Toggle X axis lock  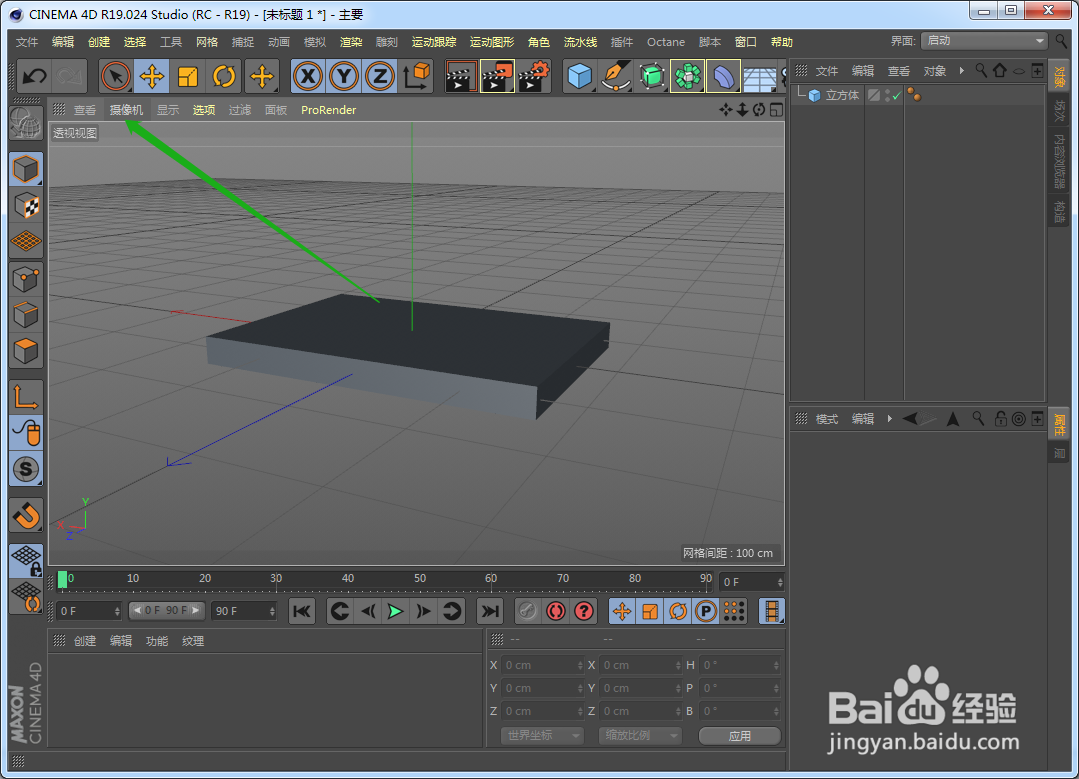pyautogui.click(x=308, y=76)
